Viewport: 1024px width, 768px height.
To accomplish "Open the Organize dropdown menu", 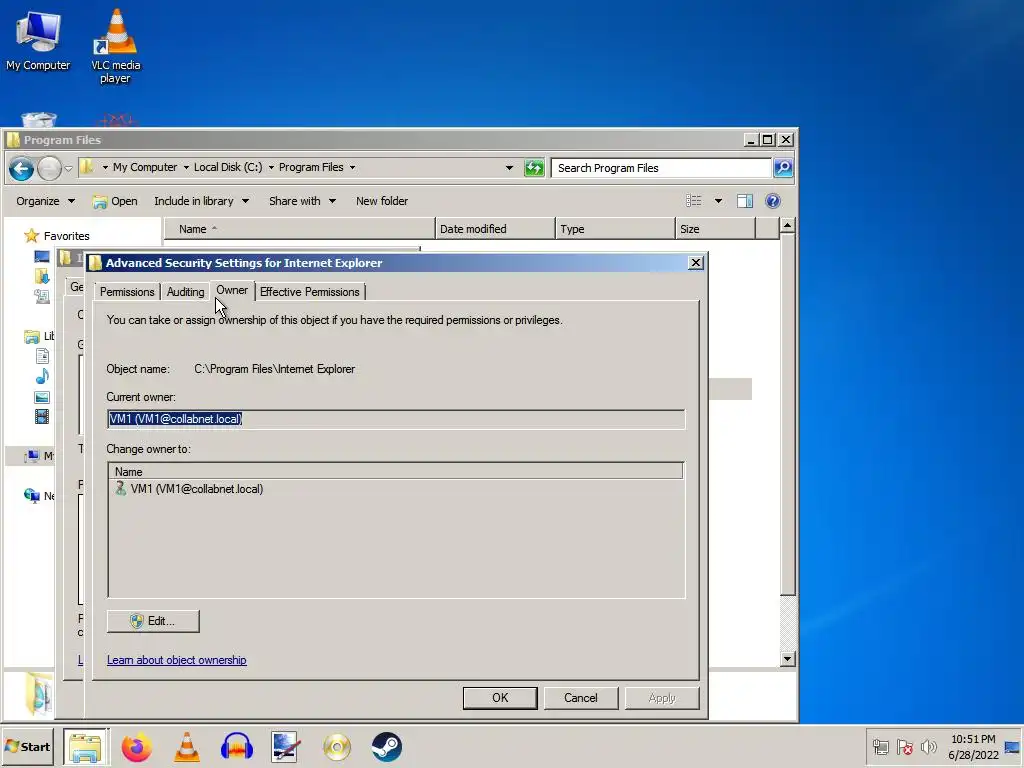I will click(45, 201).
